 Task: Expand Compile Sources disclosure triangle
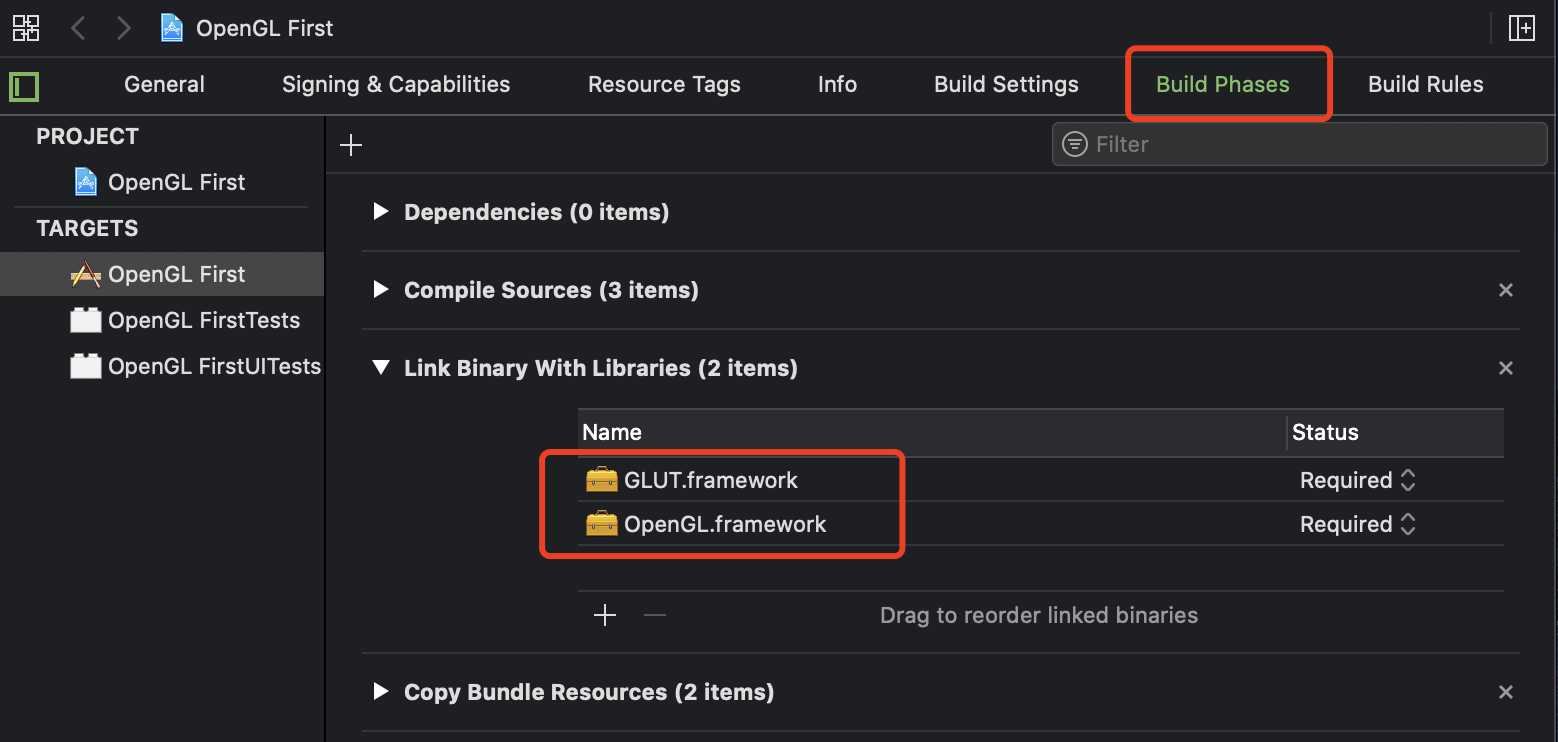[380, 289]
